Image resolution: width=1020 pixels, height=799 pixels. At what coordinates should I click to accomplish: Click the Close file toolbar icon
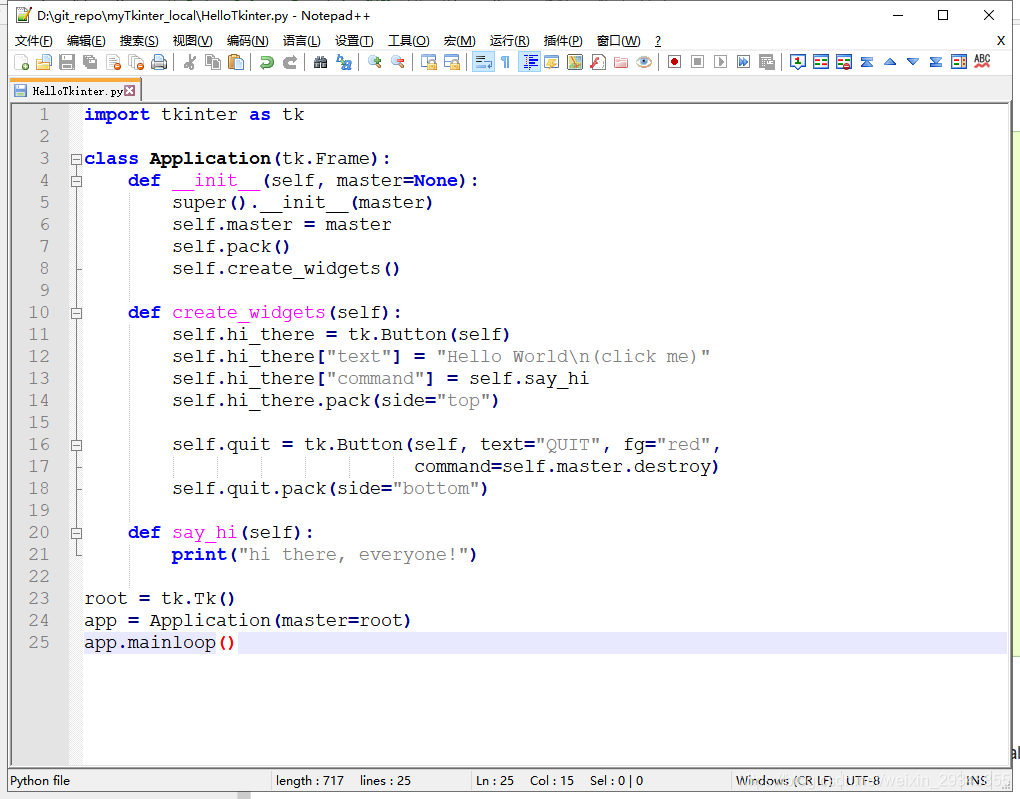point(113,62)
